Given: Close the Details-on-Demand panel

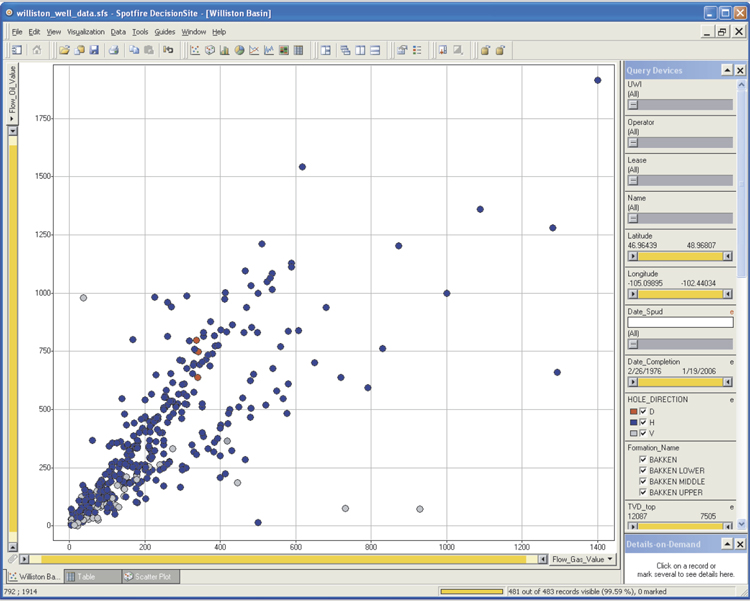Looking at the screenshot, I should coord(740,544).
